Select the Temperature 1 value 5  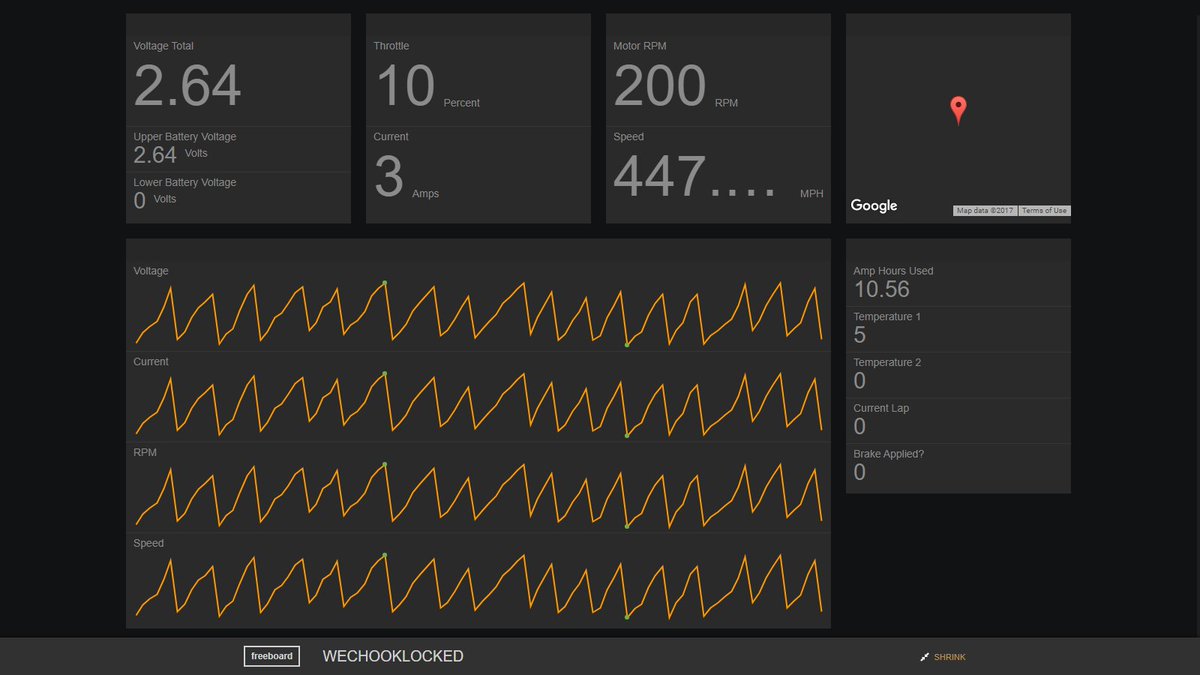[x=860, y=336]
